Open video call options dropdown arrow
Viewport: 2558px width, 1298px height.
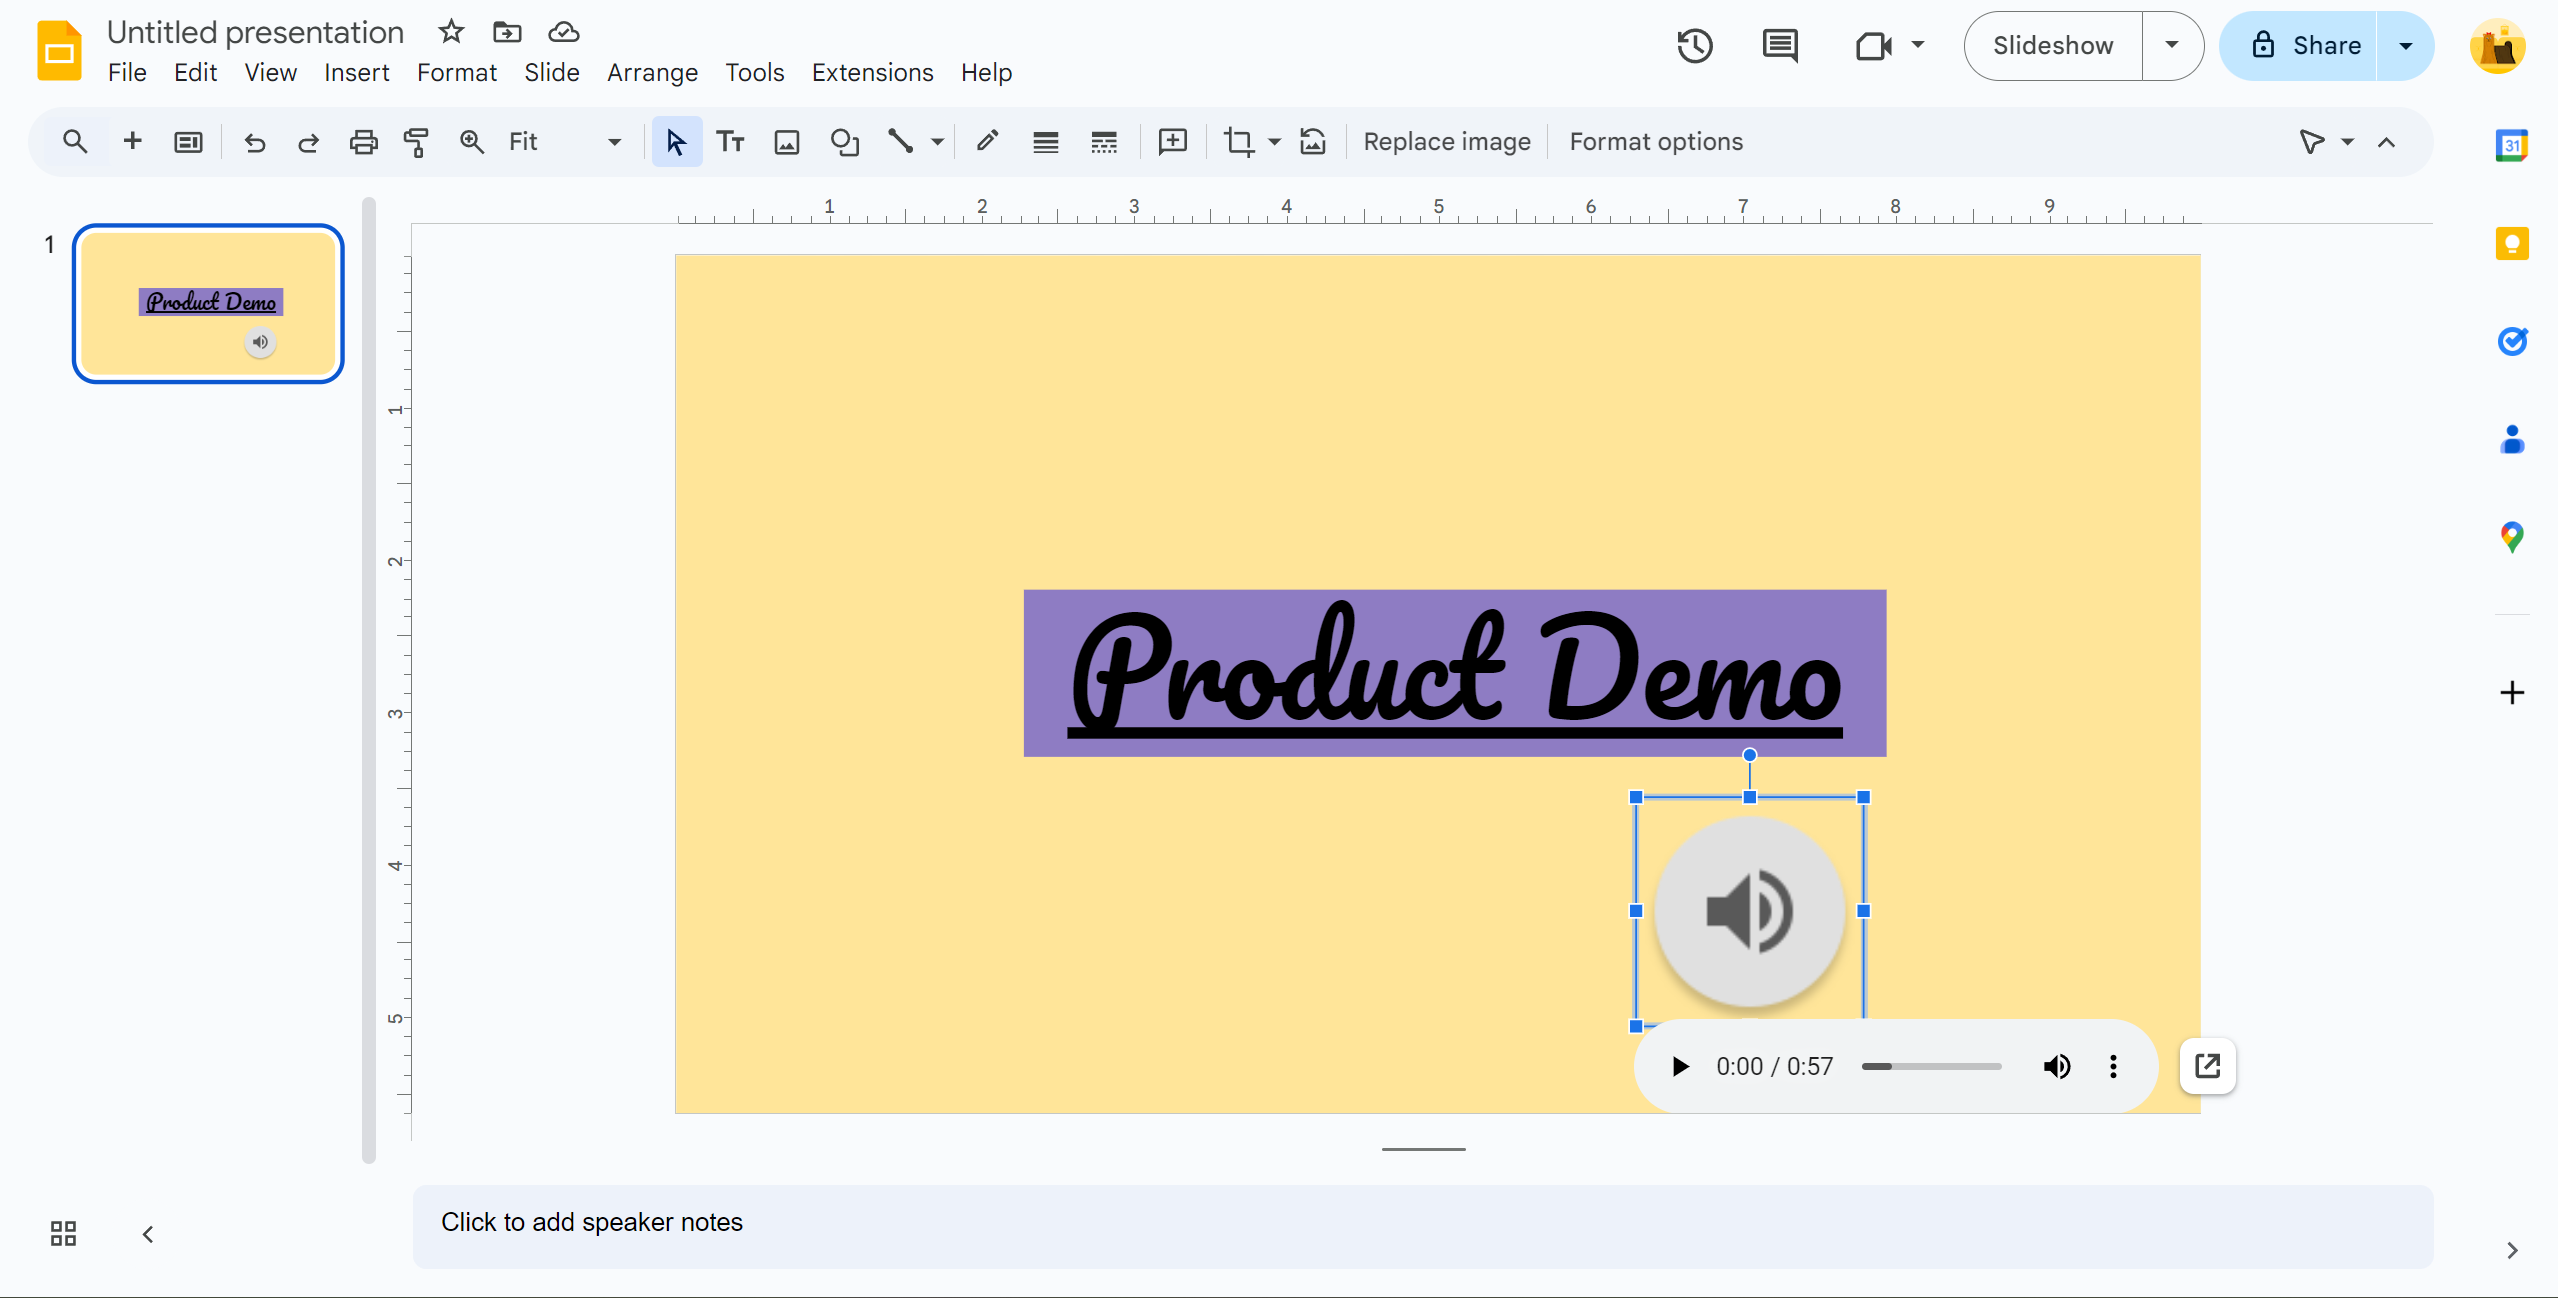coord(1918,45)
